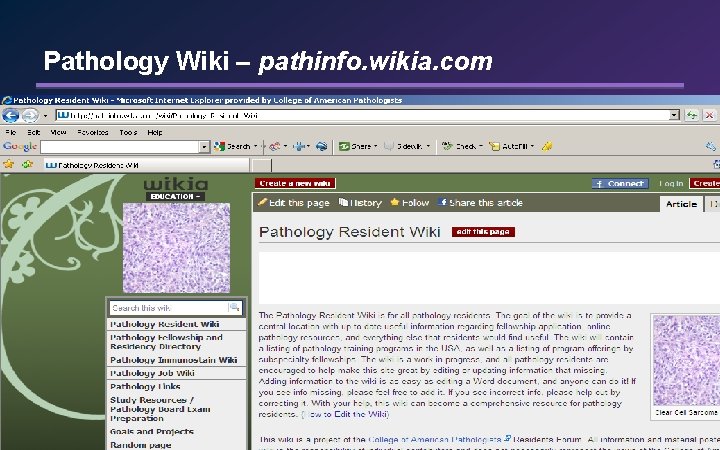Click the Stop loading X icon
The image size is (720, 450).
(x=709, y=115)
